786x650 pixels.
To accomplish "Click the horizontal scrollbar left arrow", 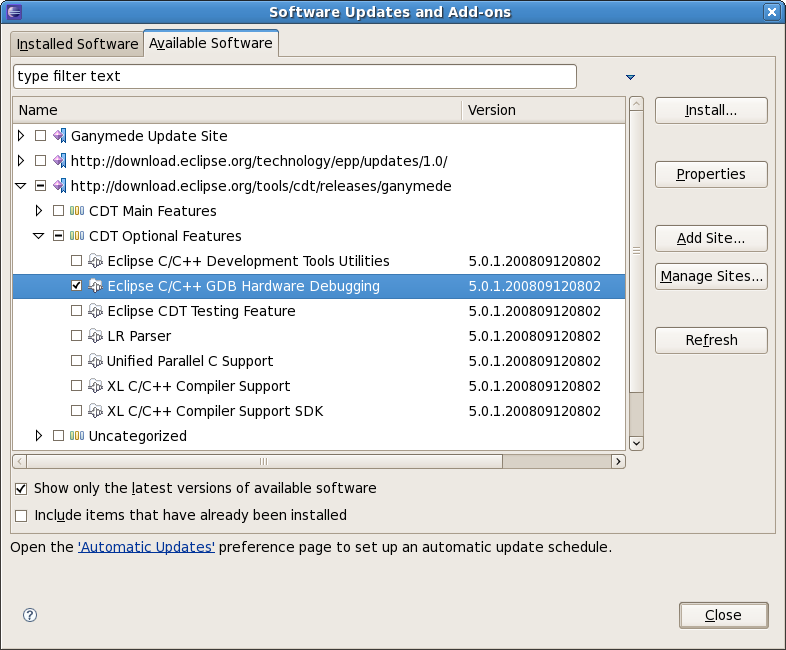I will (x=20, y=461).
